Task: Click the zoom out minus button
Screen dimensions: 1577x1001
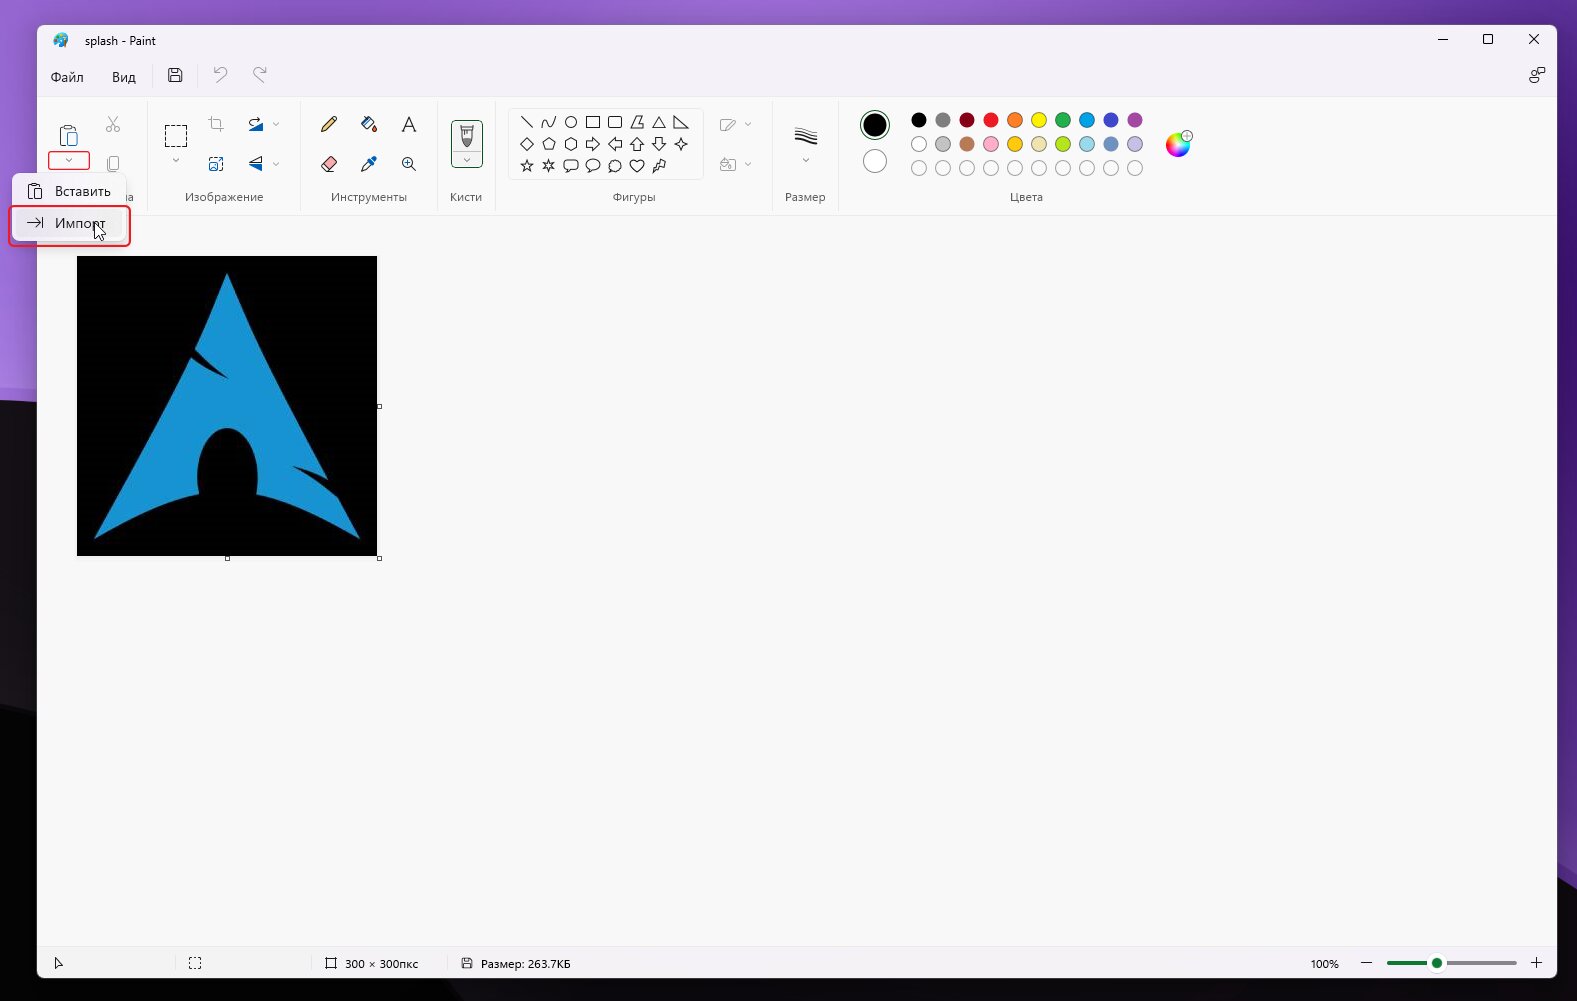Action: pyautogui.click(x=1366, y=963)
